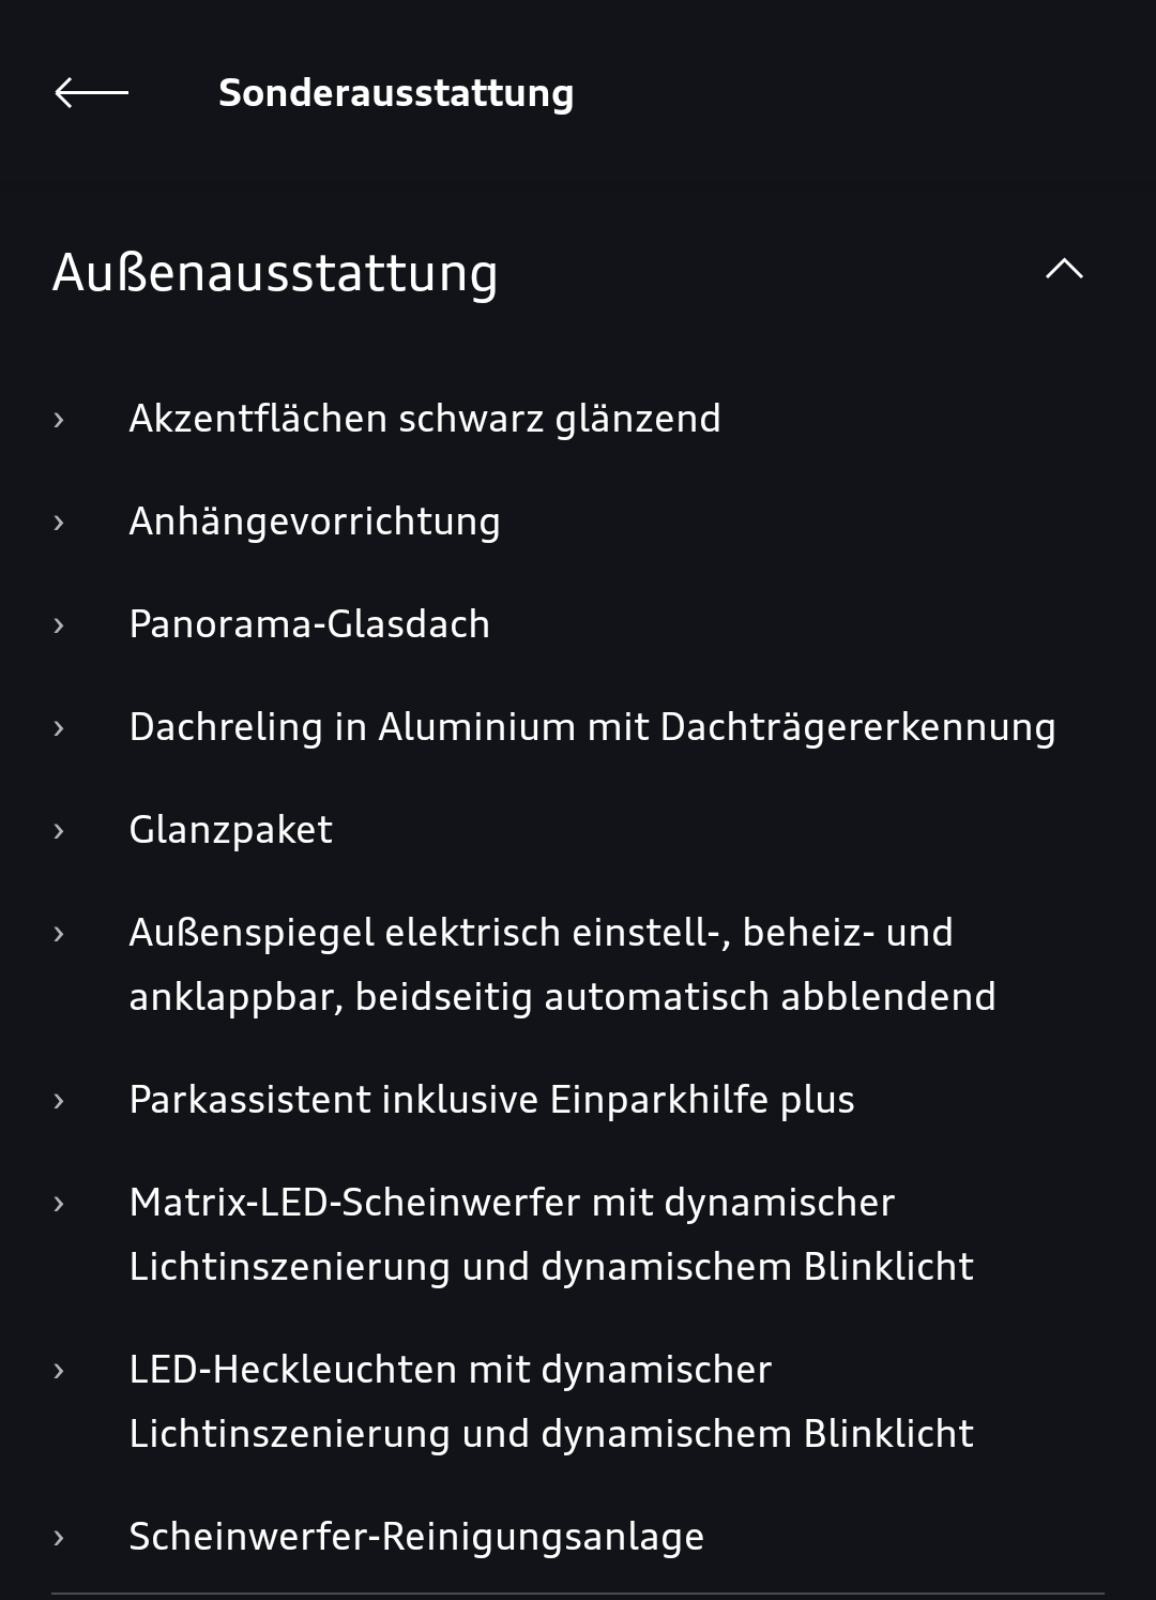Screen dimensions: 1156x1600
Task: Open chevron beside LED-Heckleuchten entry
Action: click(x=59, y=1371)
